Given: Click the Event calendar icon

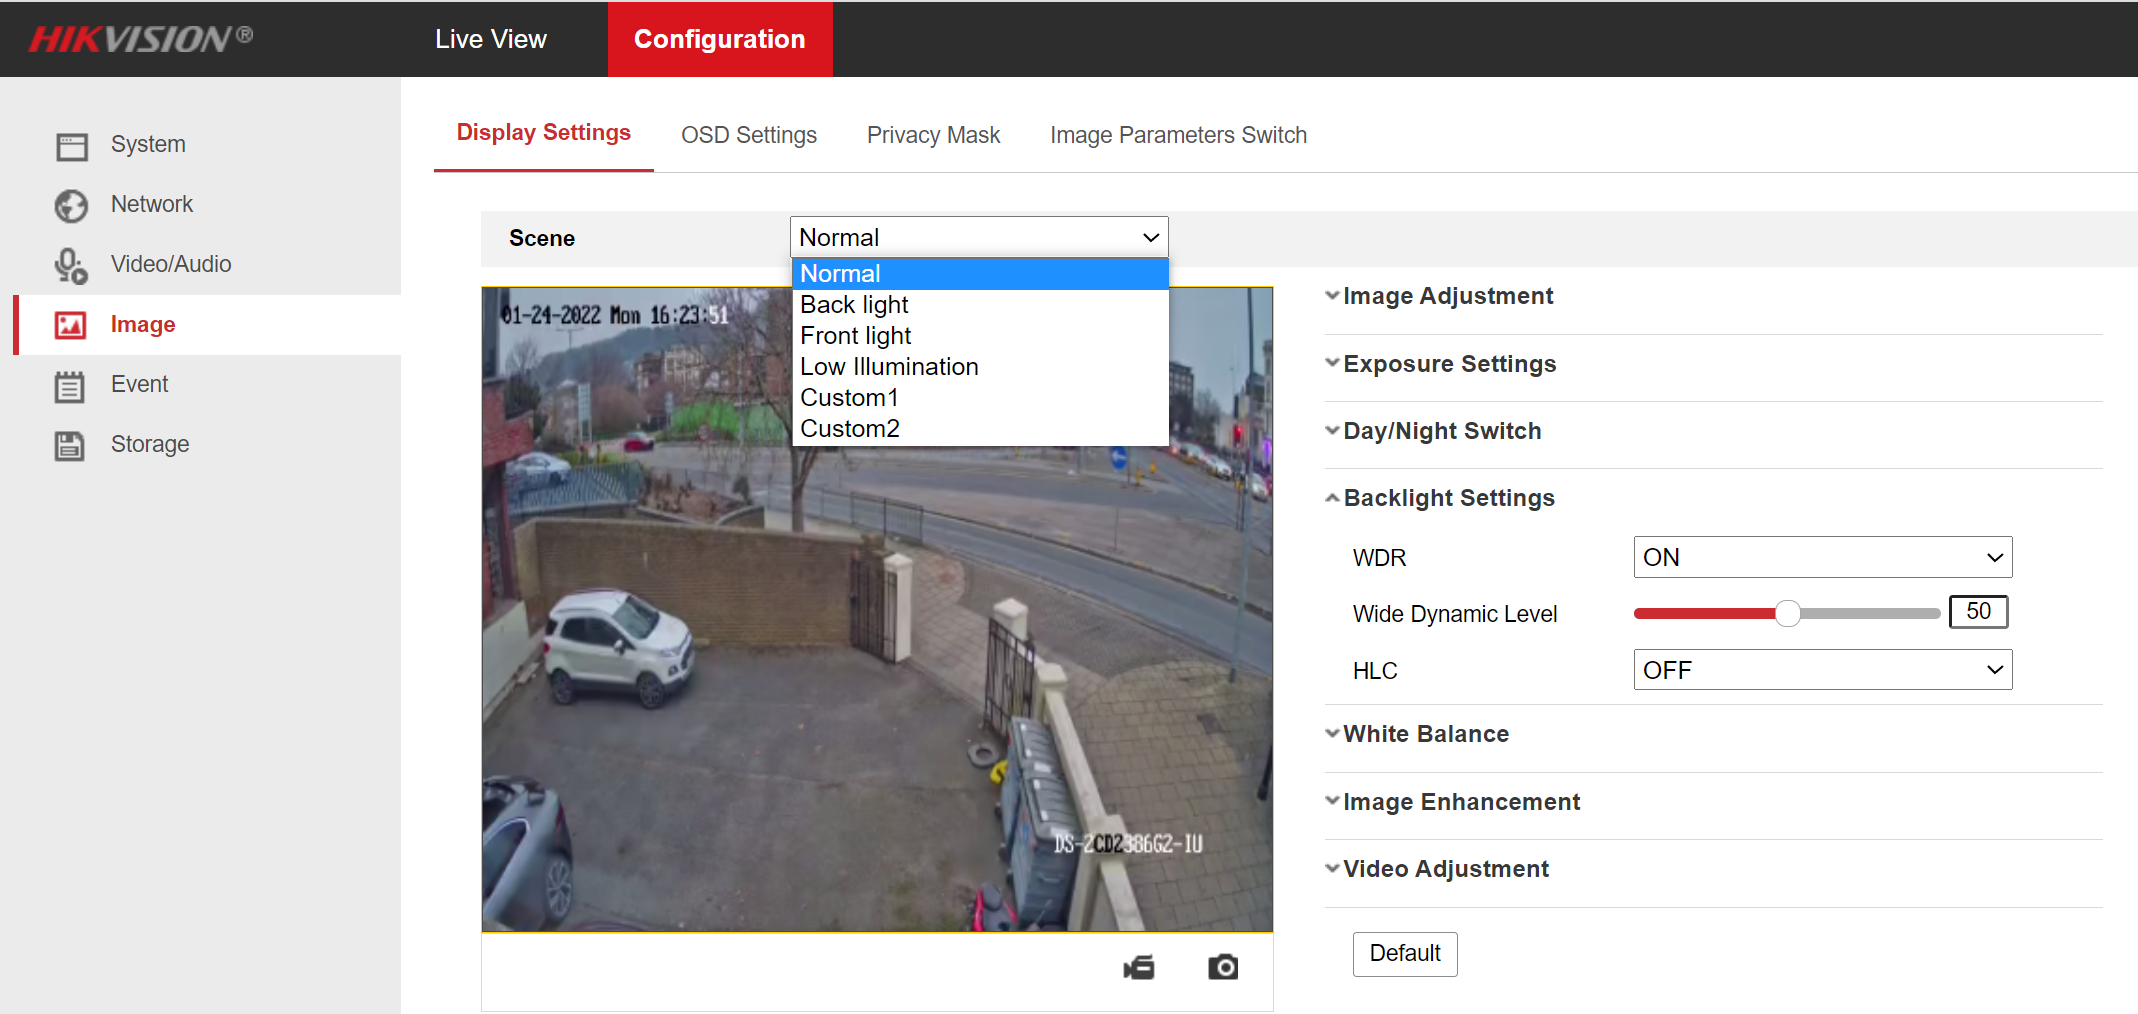Looking at the screenshot, I should 70,386.
